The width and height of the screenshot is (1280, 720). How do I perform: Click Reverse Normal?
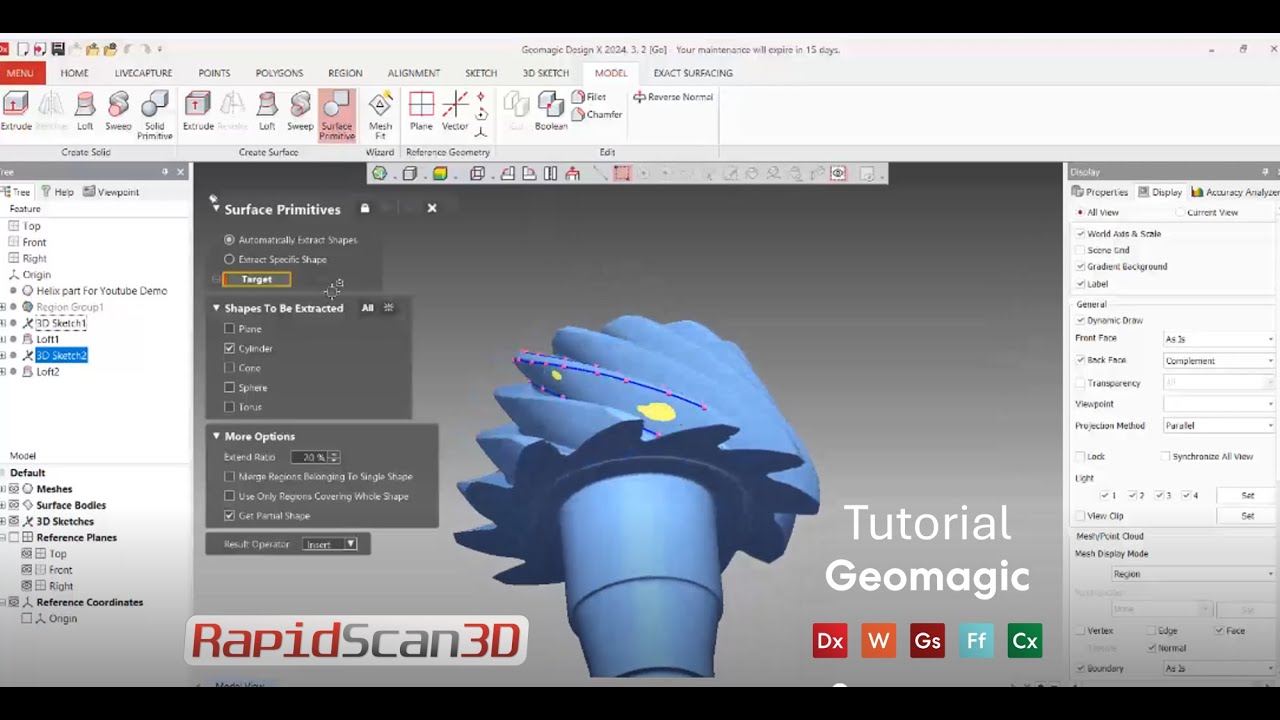[673, 97]
